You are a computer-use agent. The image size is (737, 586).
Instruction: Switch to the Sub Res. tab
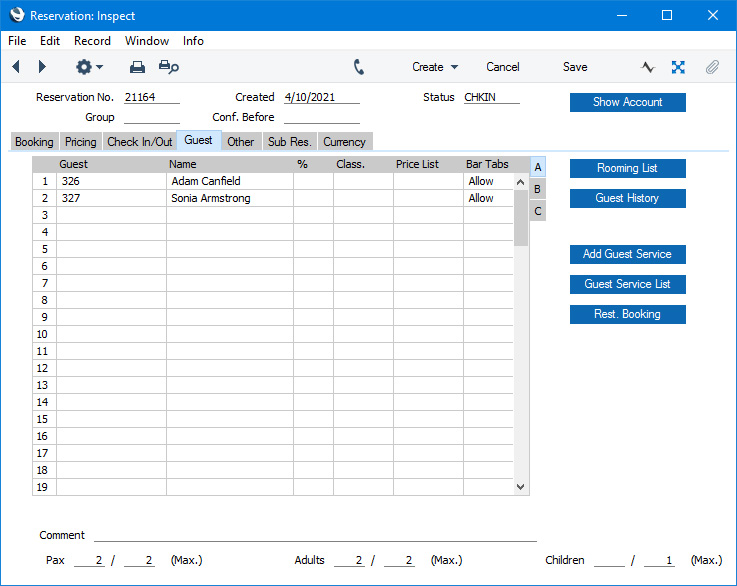click(290, 141)
